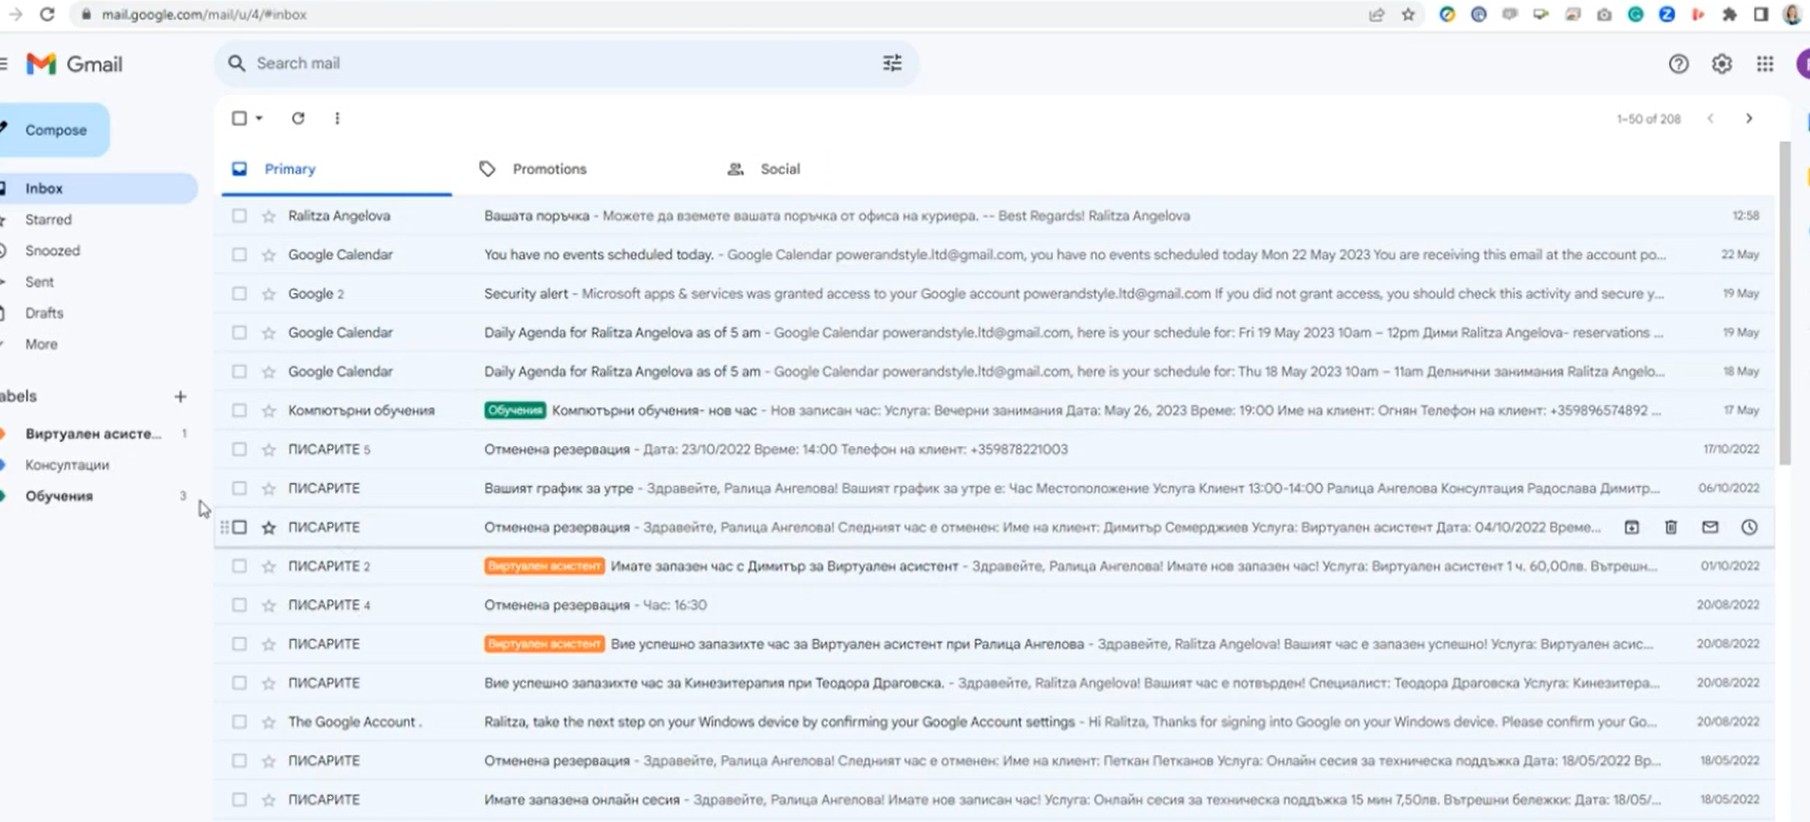1810x822 pixels.
Task: Open the Виртуален асистент label
Action: coord(93,434)
